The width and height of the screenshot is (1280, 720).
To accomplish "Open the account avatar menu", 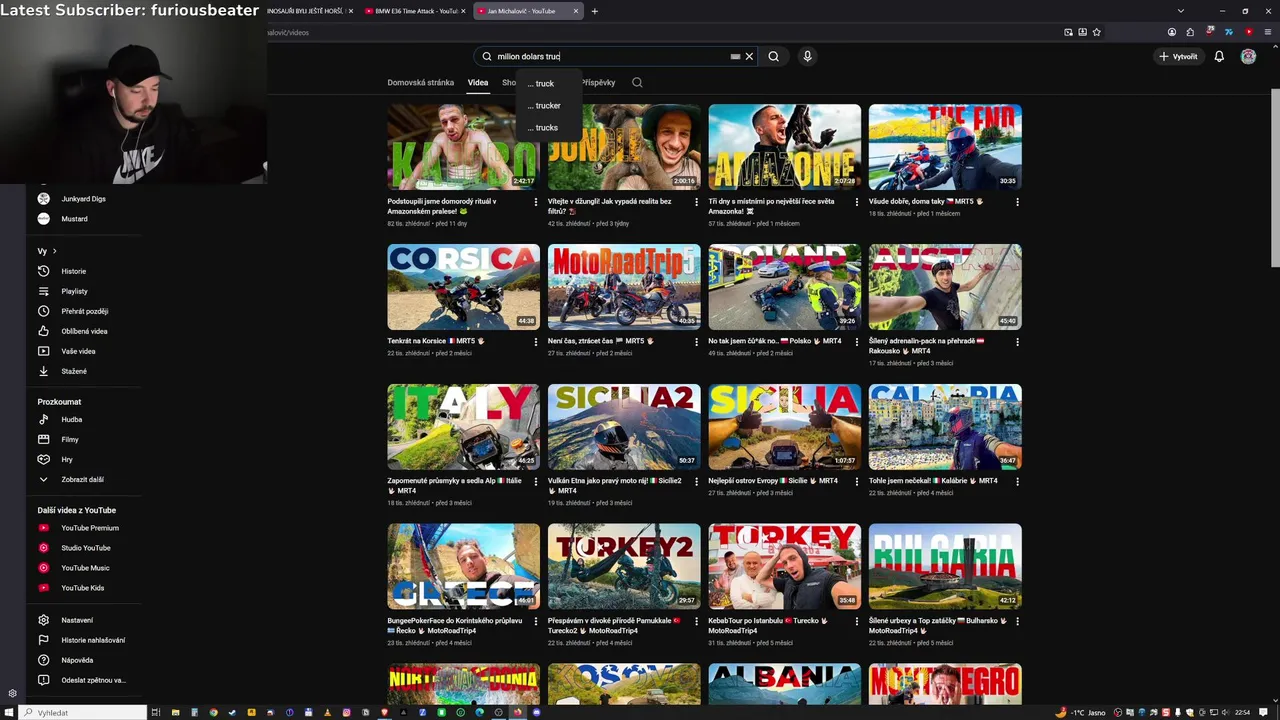I will [x=1248, y=57].
